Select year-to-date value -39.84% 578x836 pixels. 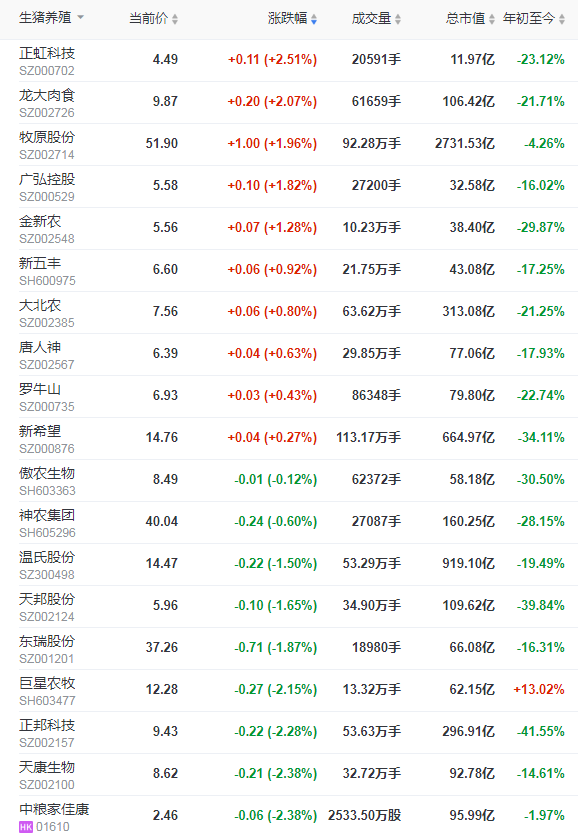[541, 606]
